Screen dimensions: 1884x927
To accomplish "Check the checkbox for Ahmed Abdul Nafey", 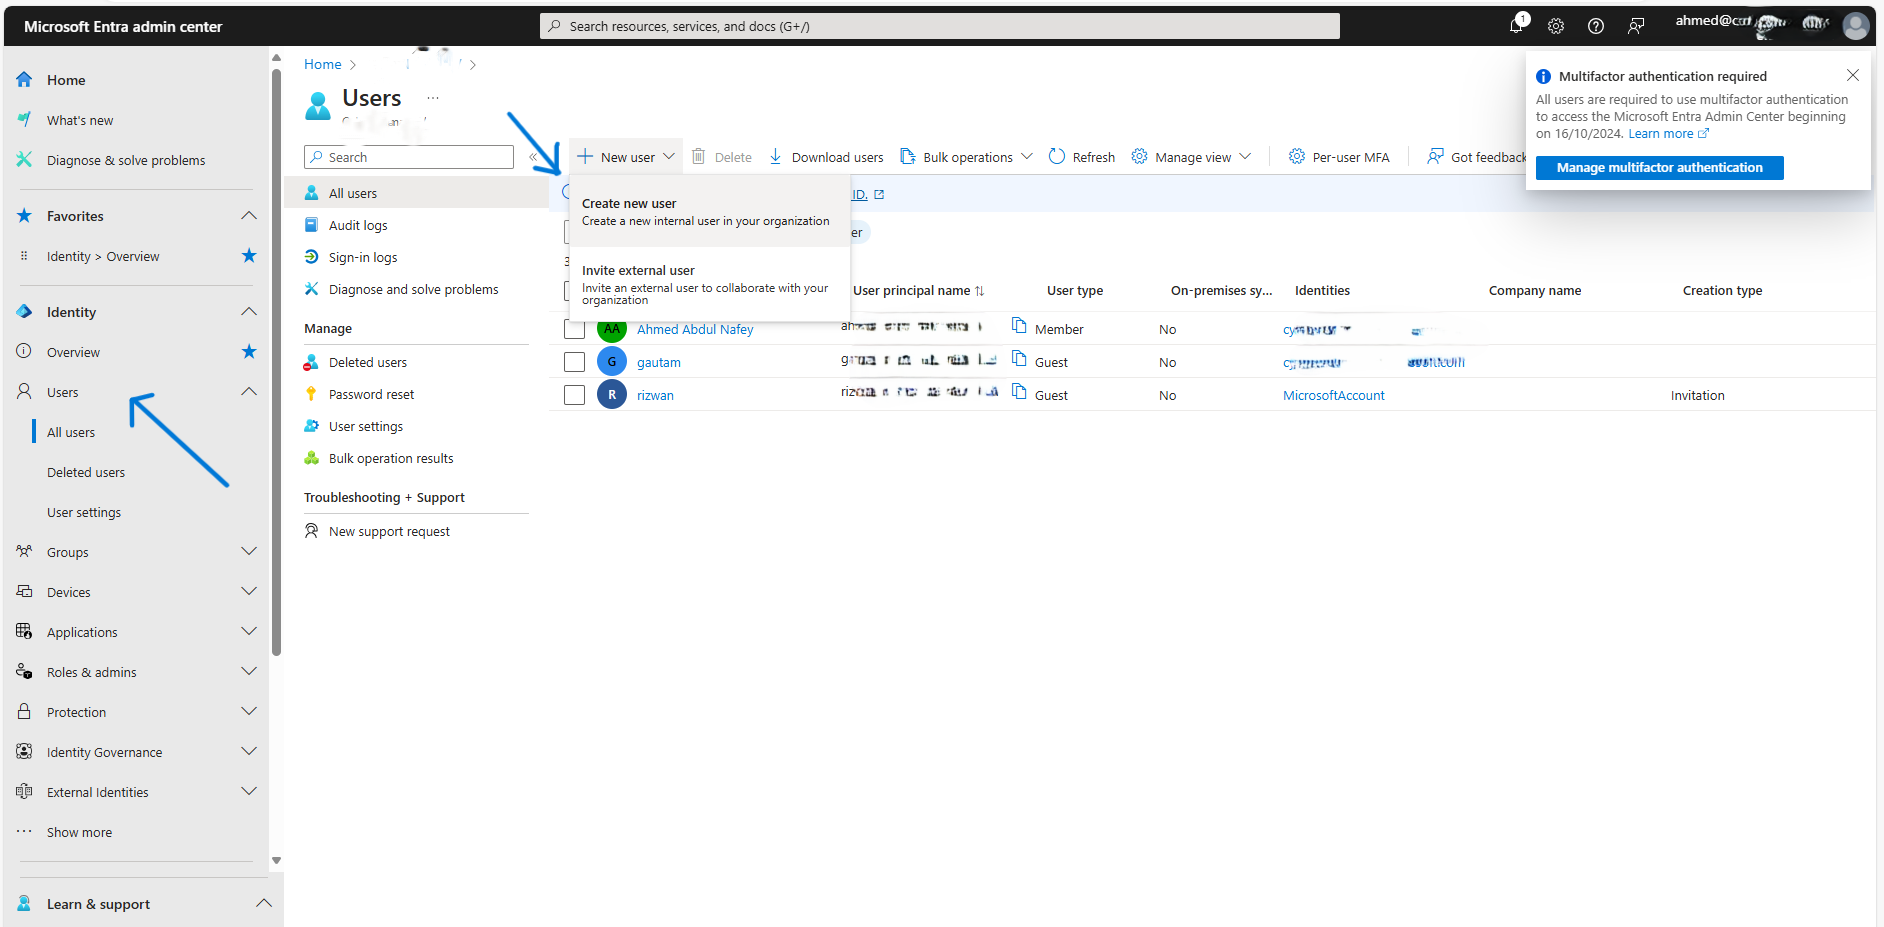I will (x=574, y=328).
